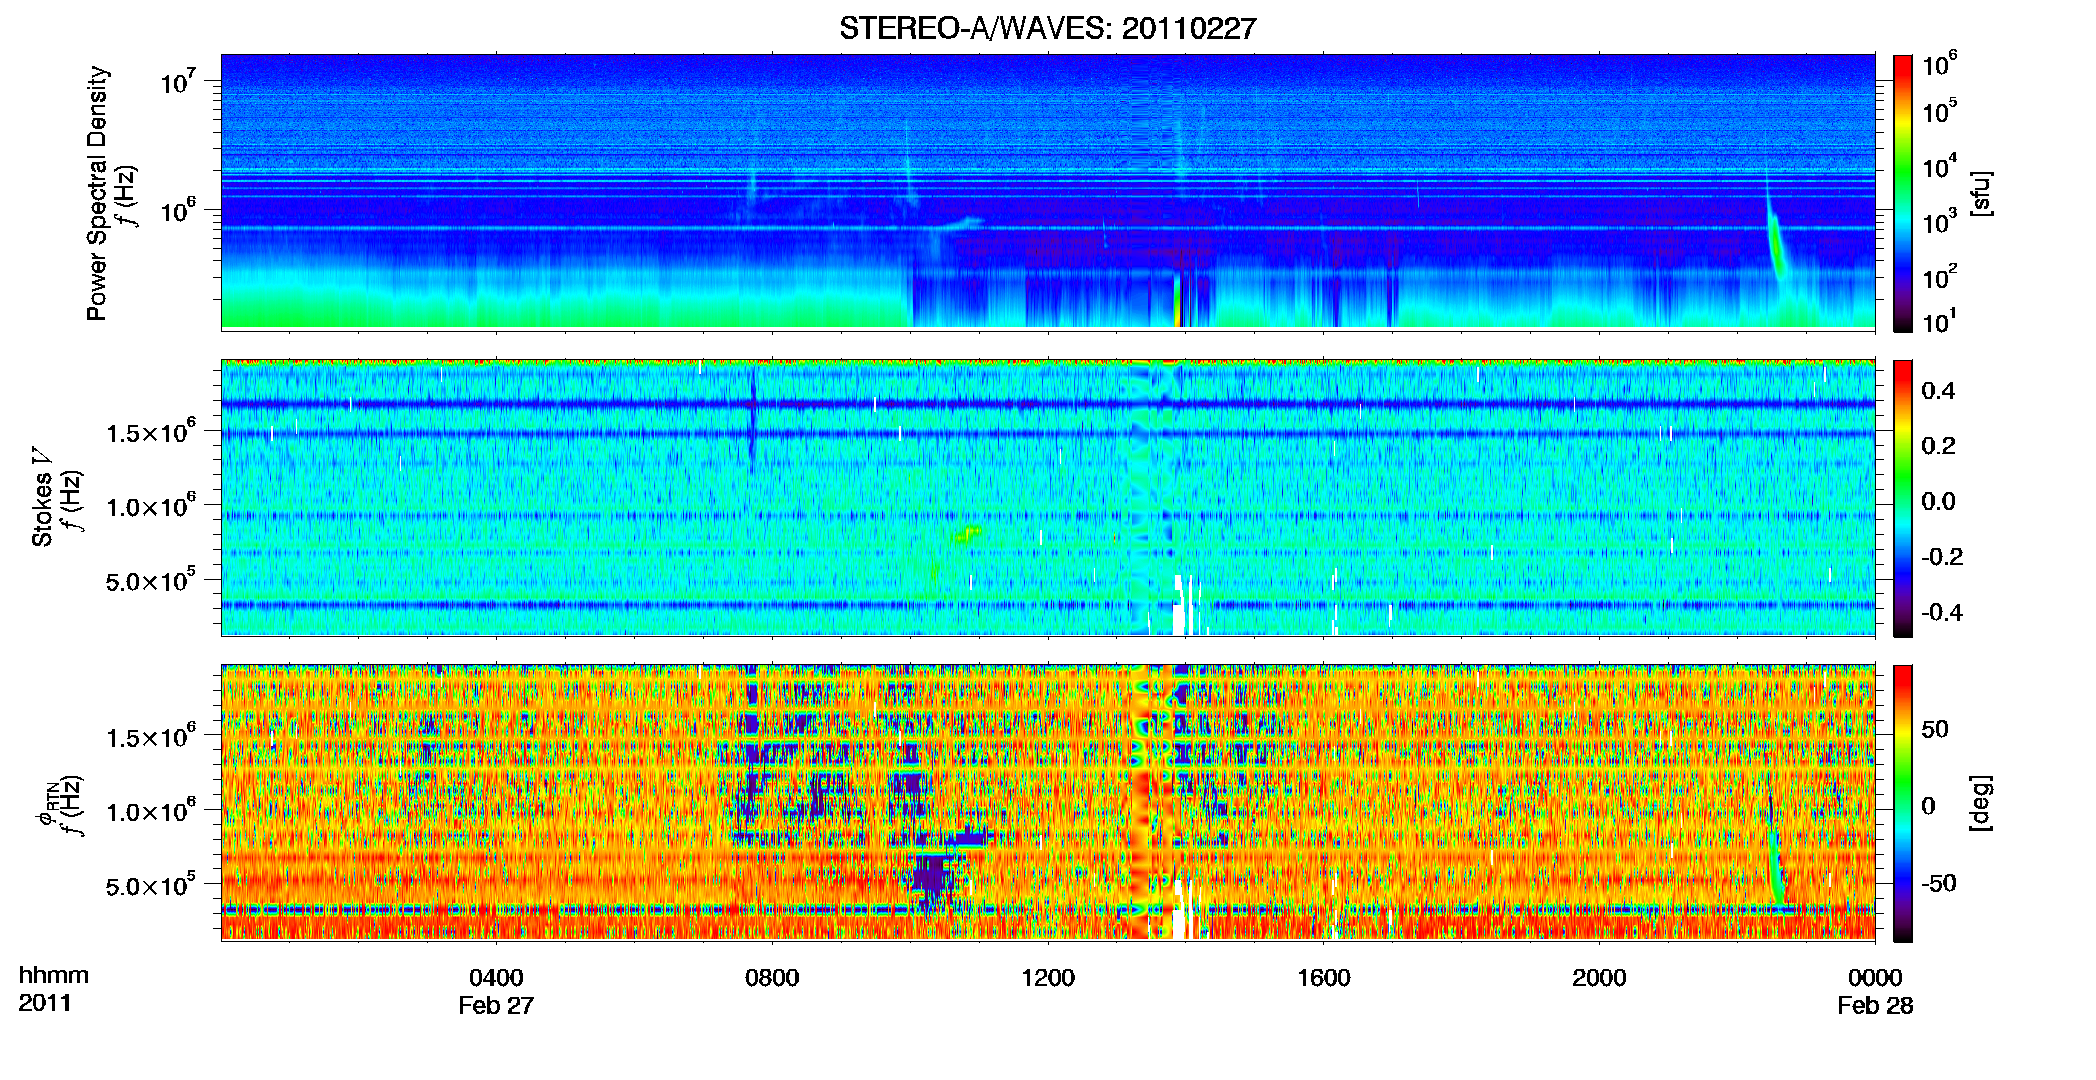Click the phi RTN spectrogram panel
This screenshot has height=1080, width=2096.
[x=1048, y=802]
